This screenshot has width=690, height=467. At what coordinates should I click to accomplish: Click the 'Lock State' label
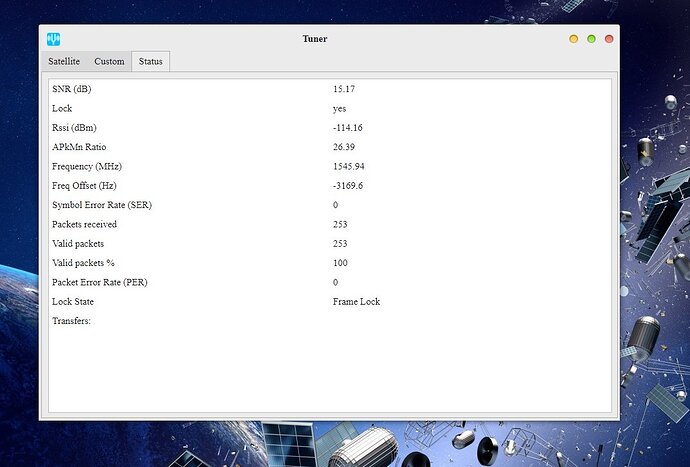coord(73,302)
